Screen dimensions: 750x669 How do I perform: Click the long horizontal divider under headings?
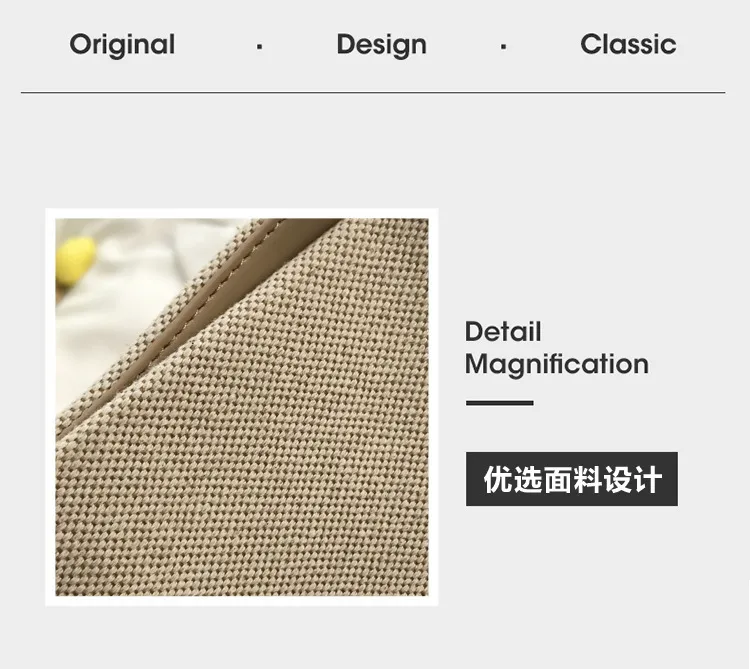click(x=373, y=92)
